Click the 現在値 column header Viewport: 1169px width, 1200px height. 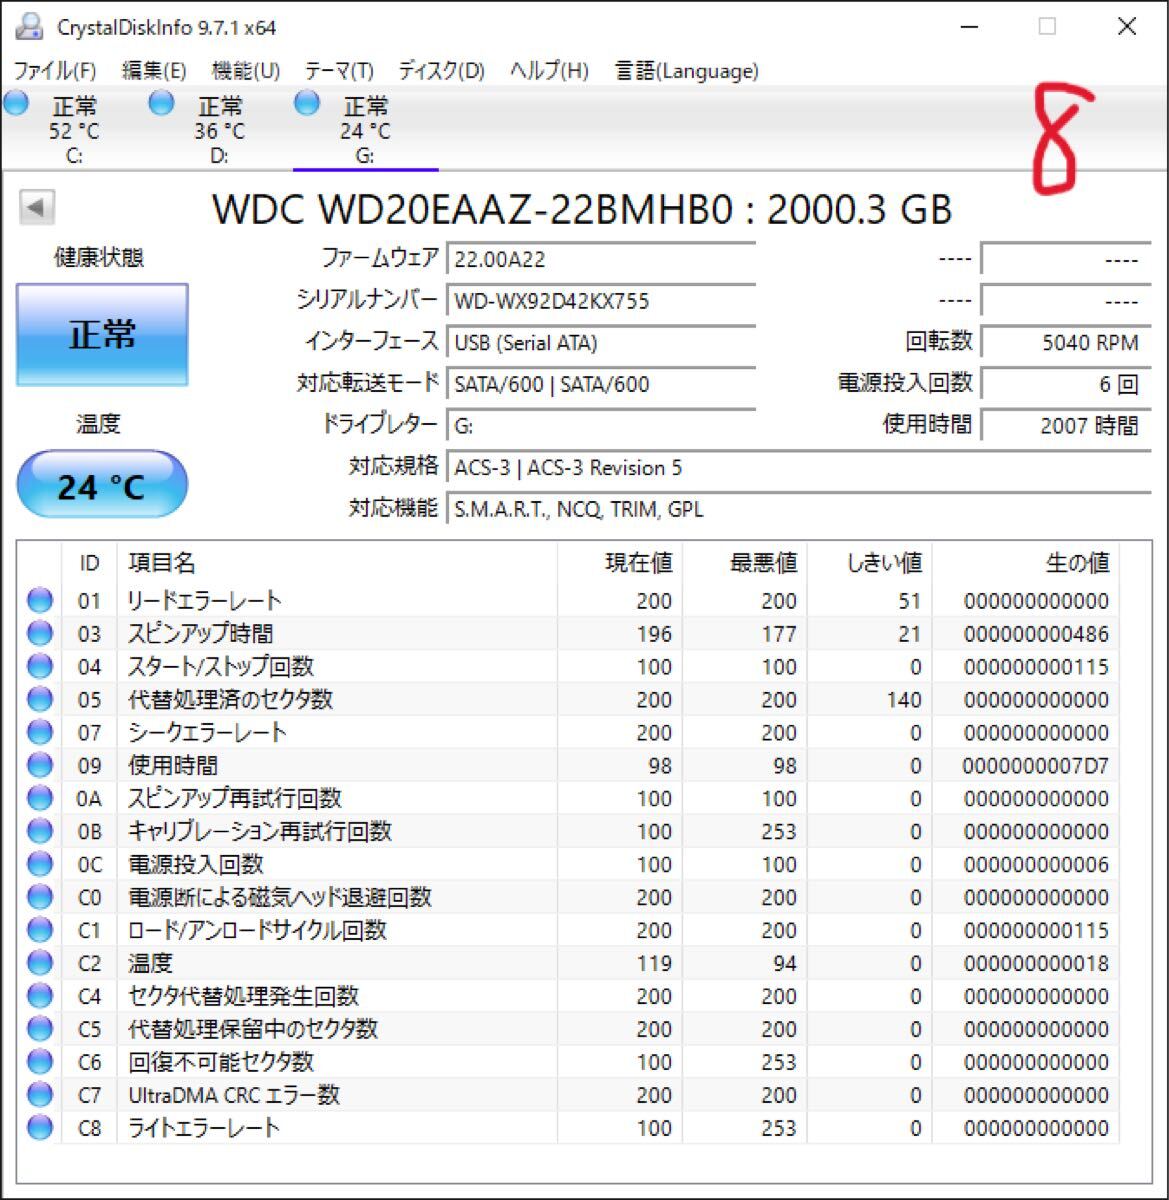[620, 563]
